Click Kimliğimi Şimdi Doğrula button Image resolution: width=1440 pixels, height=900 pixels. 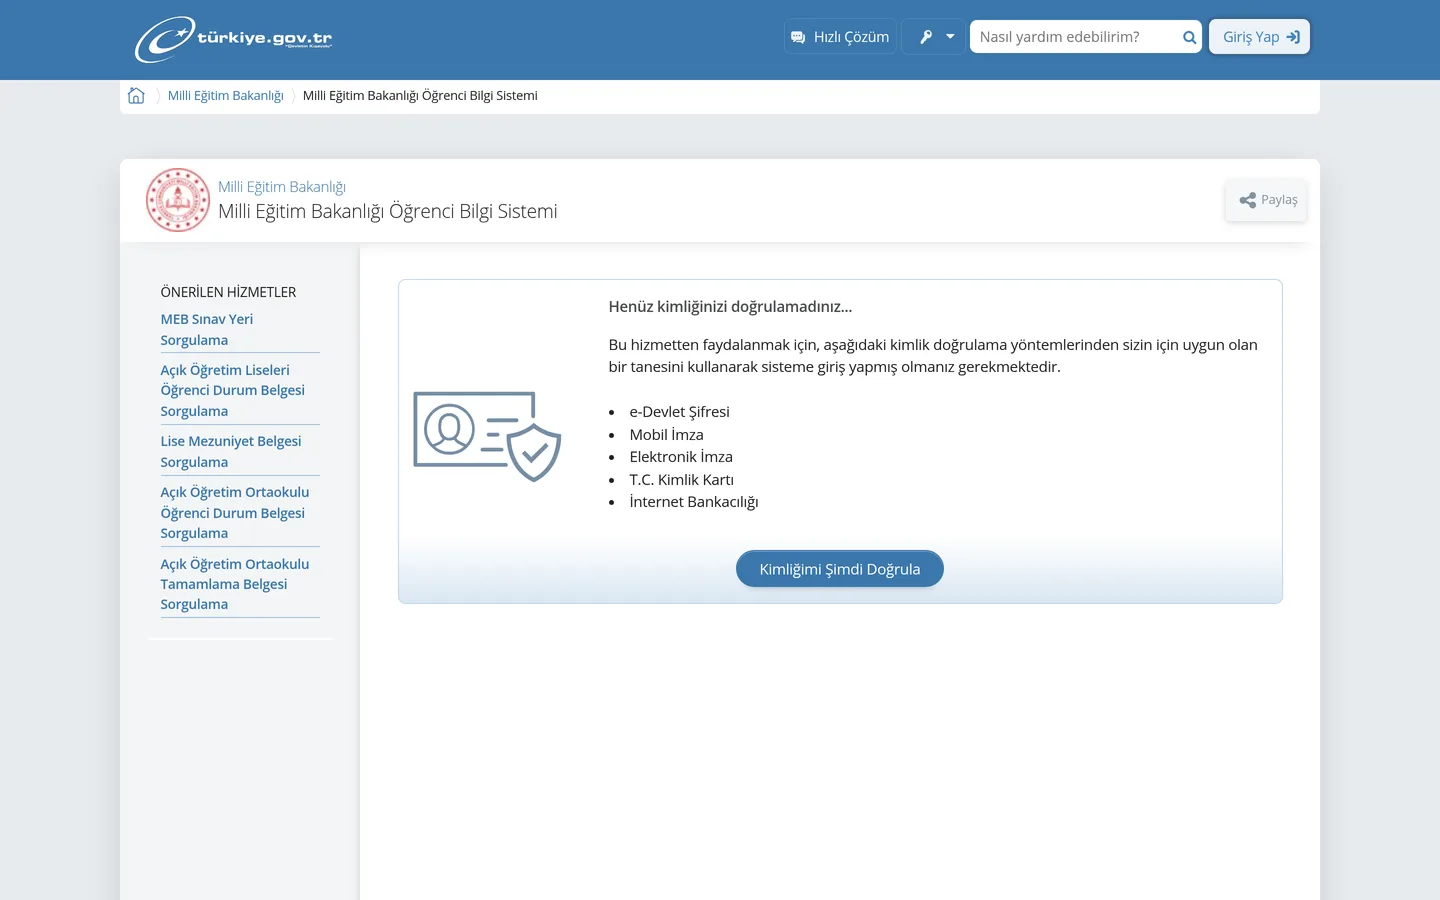[x=840, y=569]
